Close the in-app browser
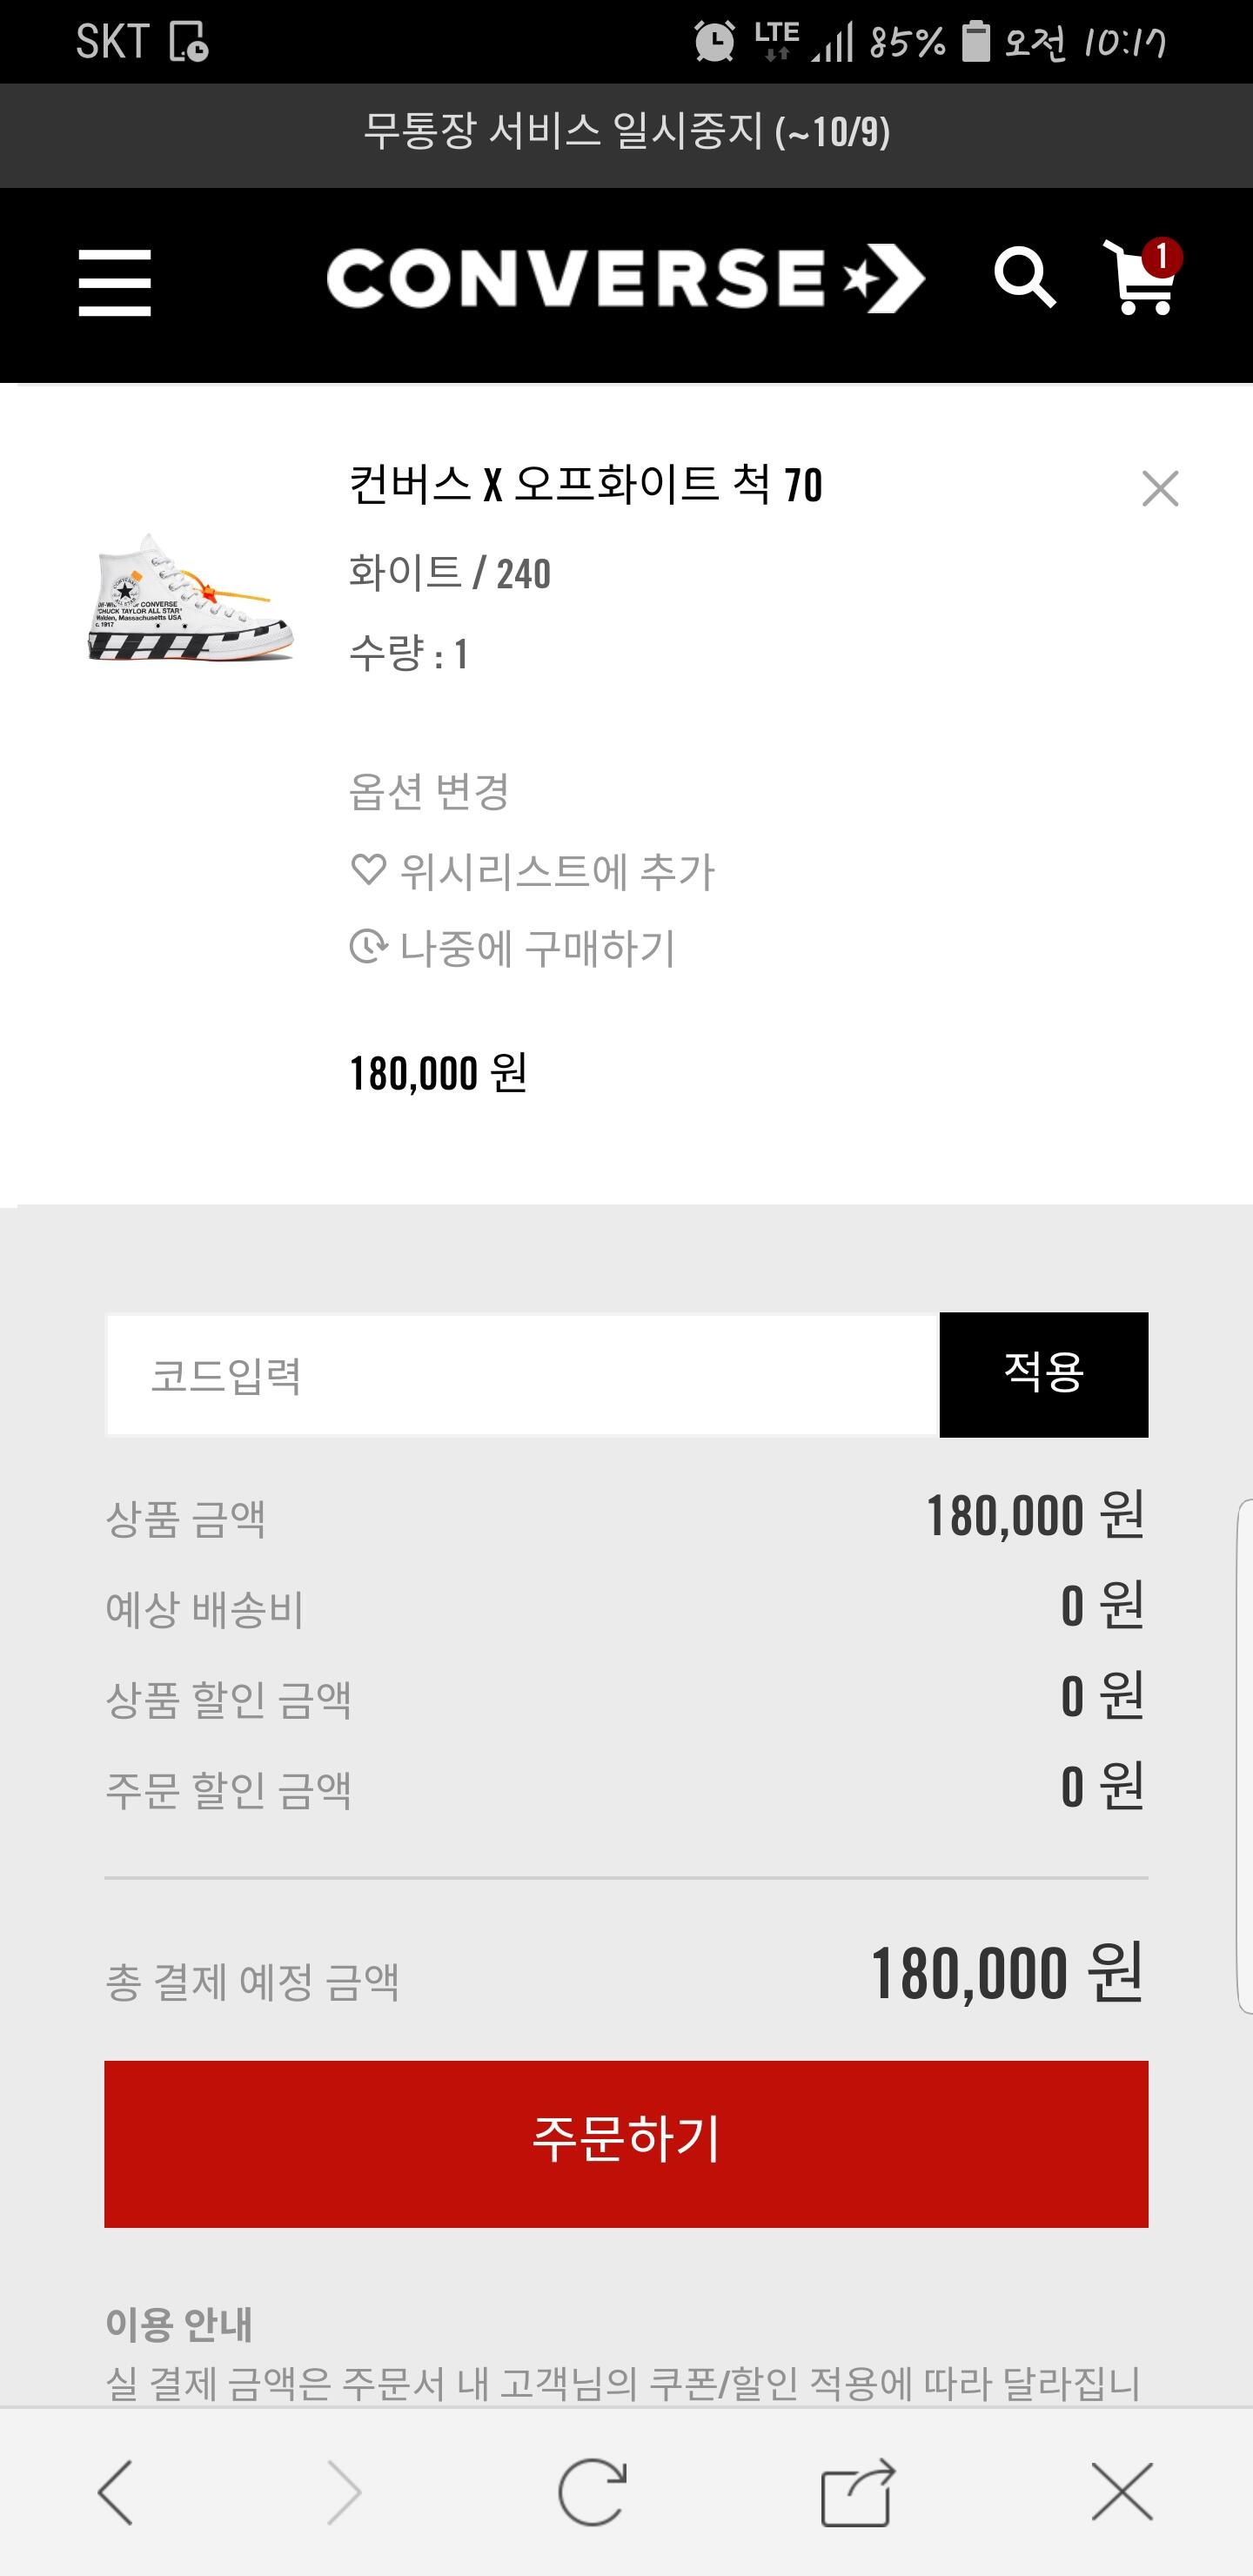Viewport: 1253px width, 2576px height. click(x=1122, y=2492)
